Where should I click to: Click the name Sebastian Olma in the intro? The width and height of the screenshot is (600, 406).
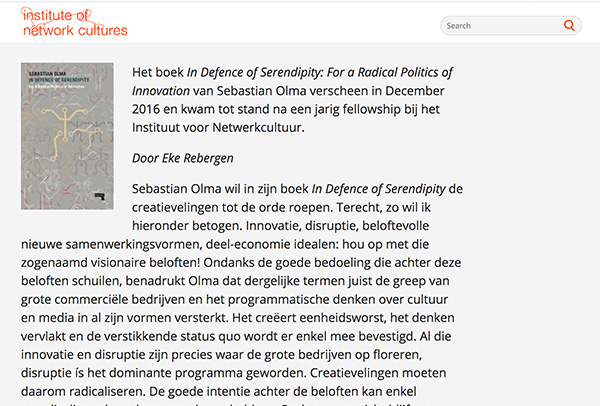[x=261, y=91]
